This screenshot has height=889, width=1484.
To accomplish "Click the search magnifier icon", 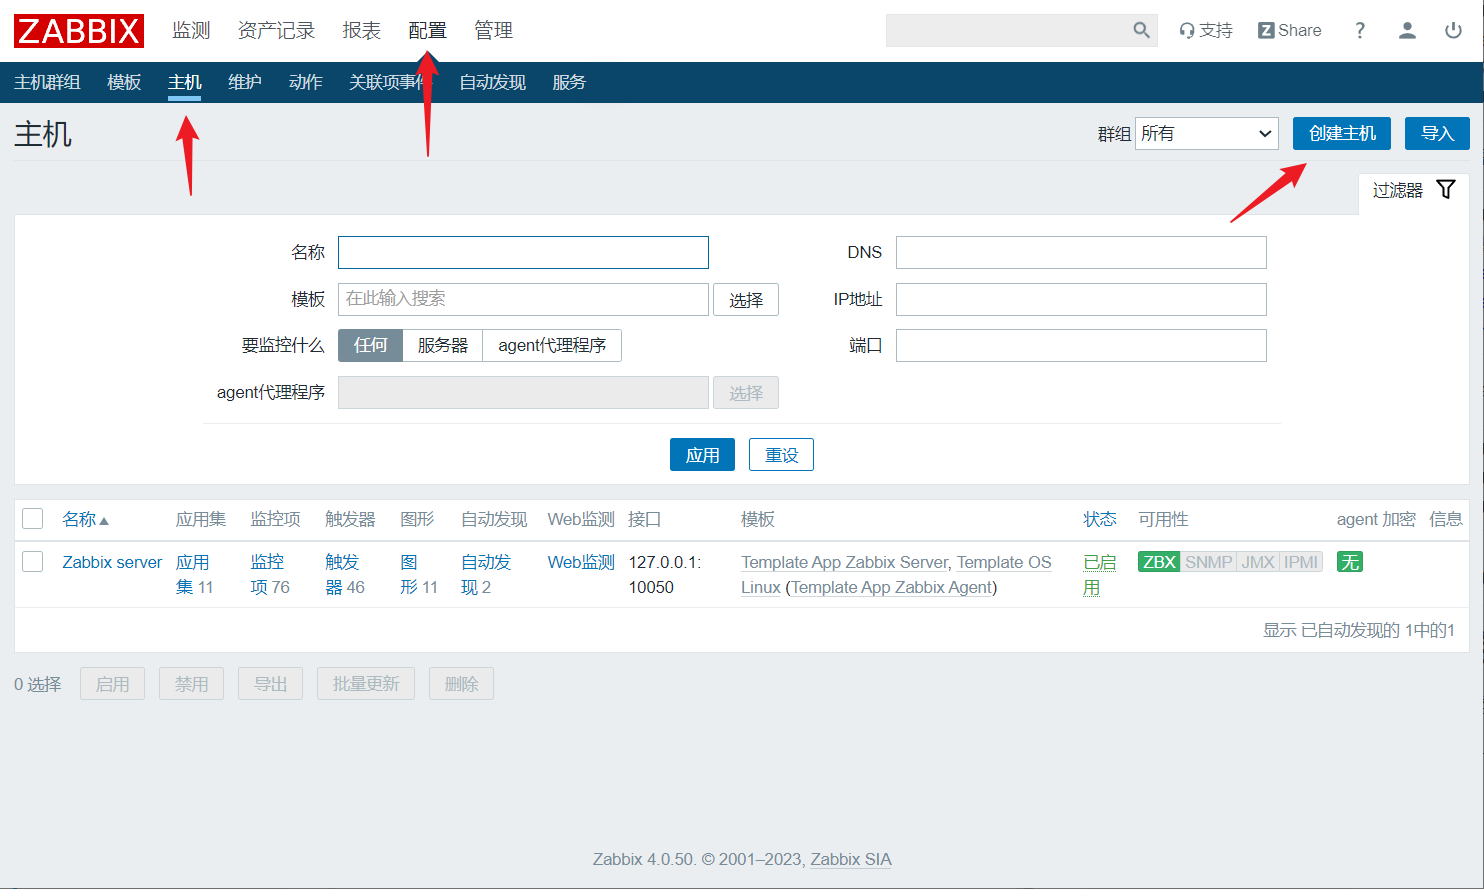I will tap(1141, 30).
